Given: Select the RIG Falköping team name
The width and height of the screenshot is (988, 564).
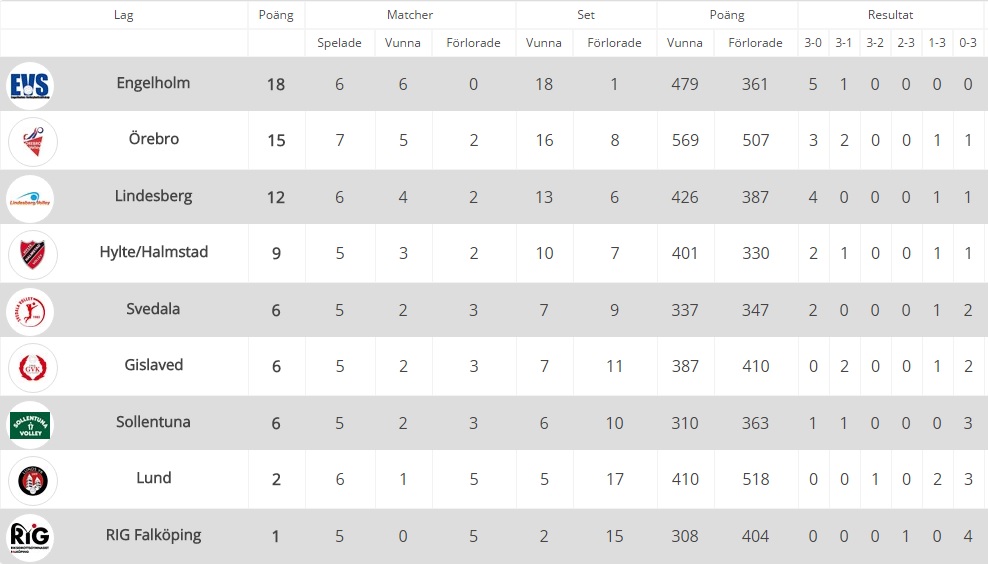Looking at the screenshot, I should coord(153,535).
